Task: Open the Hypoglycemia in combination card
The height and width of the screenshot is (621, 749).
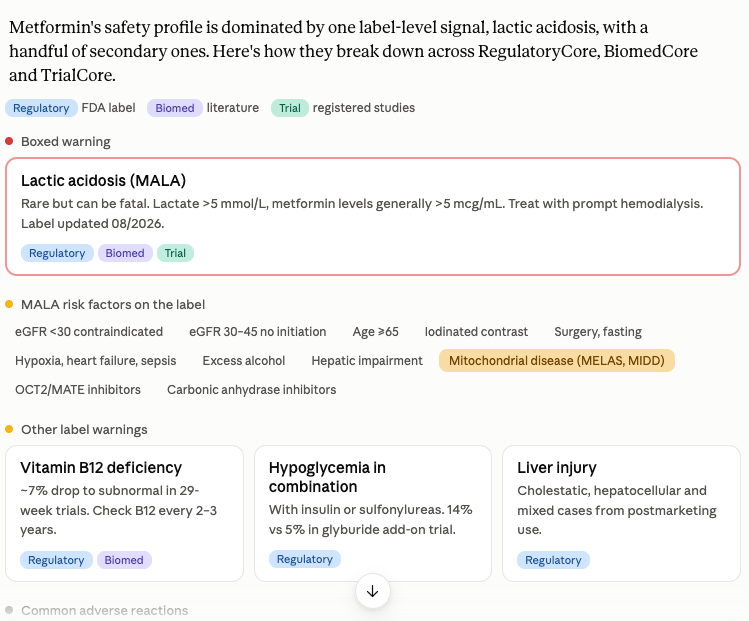Action: pos(373,514)
